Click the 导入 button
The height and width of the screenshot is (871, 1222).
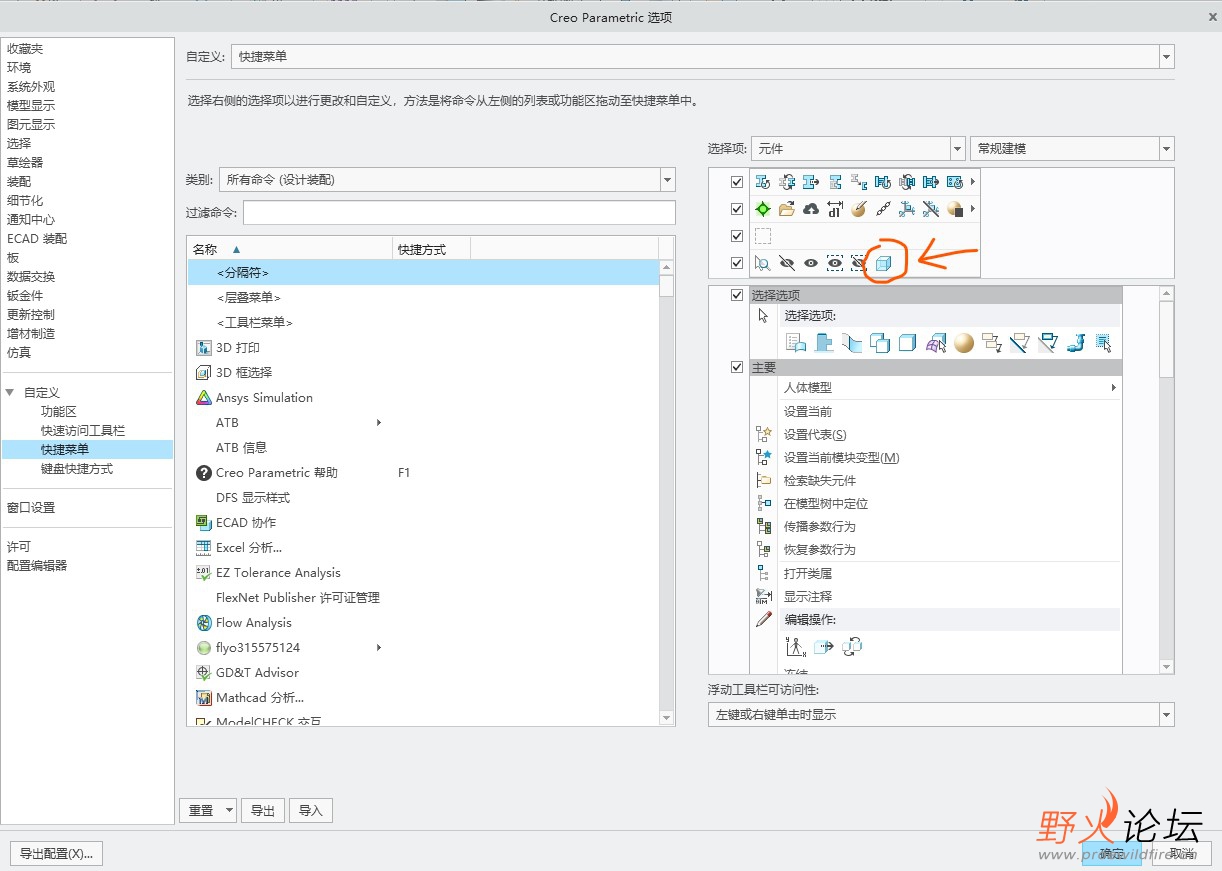pyautogui.click(x=311, y=810)
